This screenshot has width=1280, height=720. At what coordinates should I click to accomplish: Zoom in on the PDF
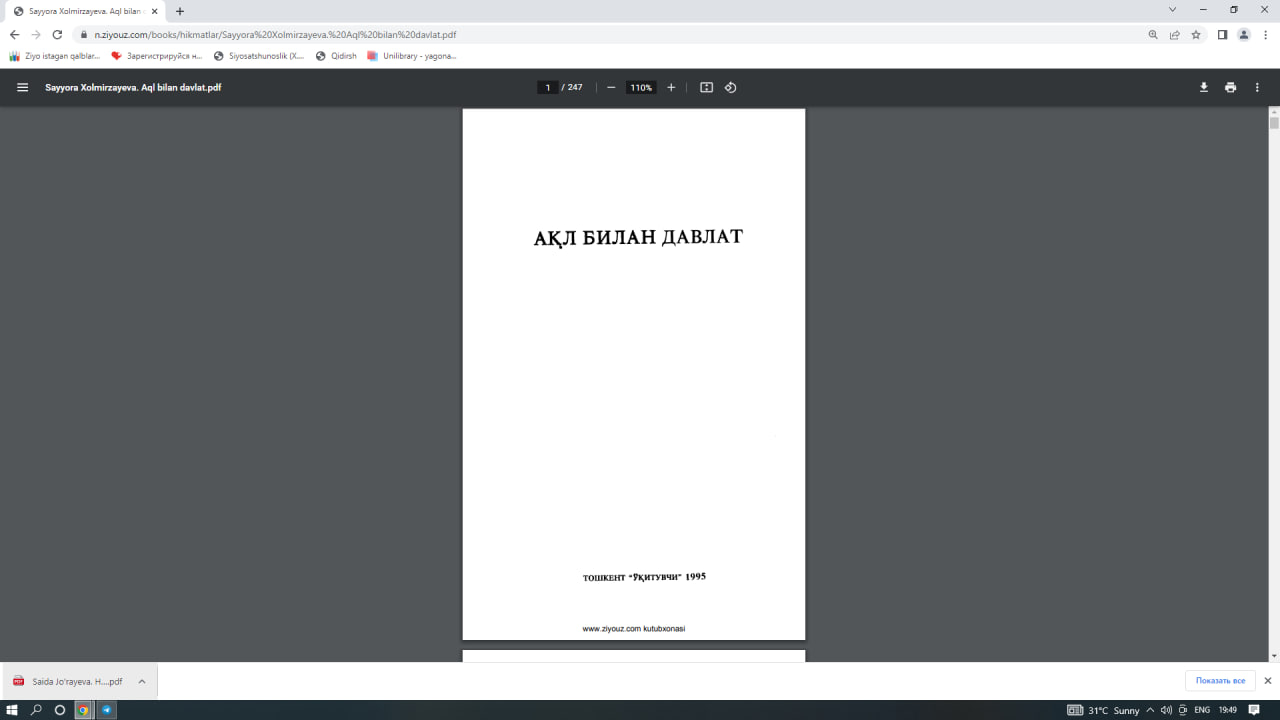671,87
